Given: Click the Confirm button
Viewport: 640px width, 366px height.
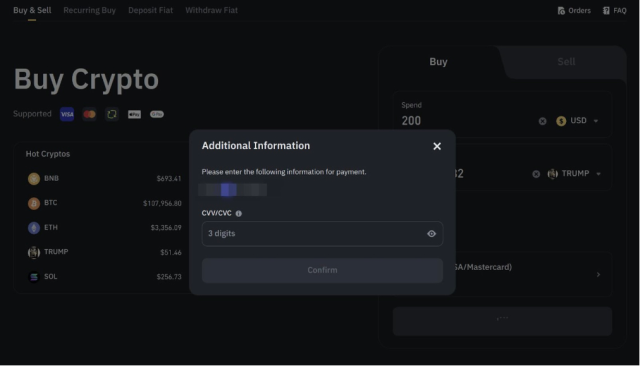Looking at the screenshot, I should 322,270.
